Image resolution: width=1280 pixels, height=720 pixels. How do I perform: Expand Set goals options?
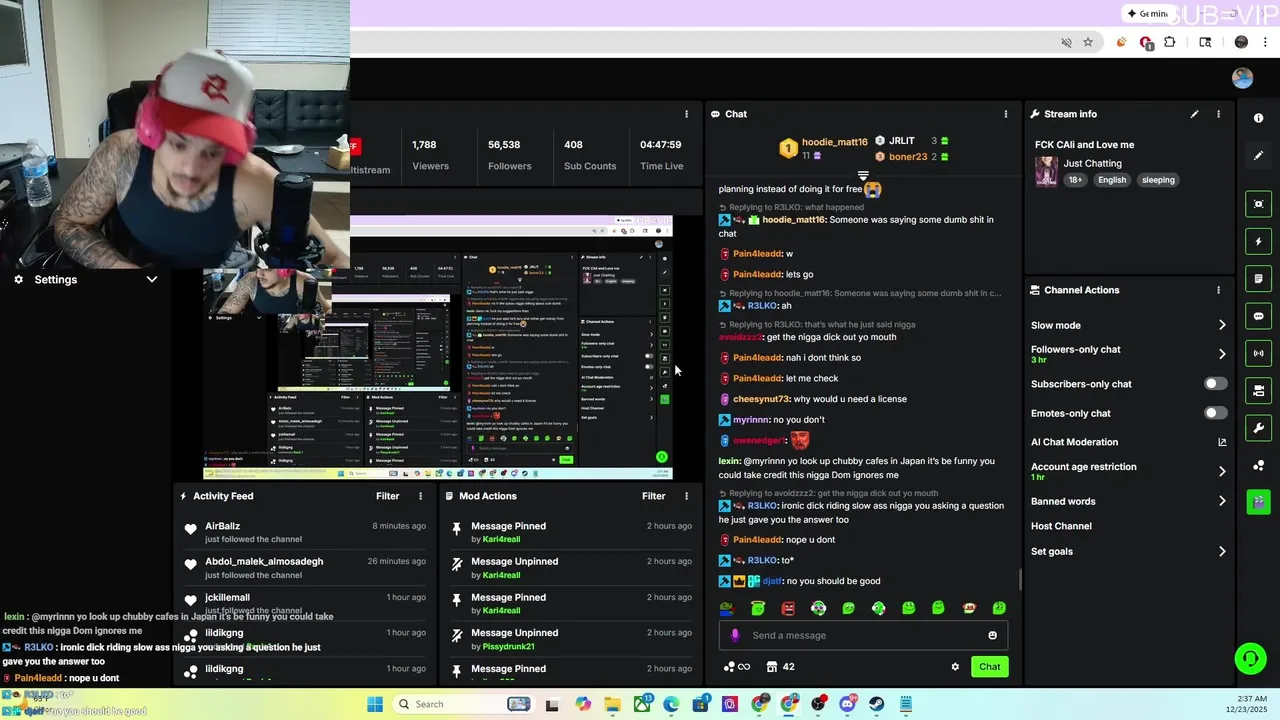click(1222, 551)
